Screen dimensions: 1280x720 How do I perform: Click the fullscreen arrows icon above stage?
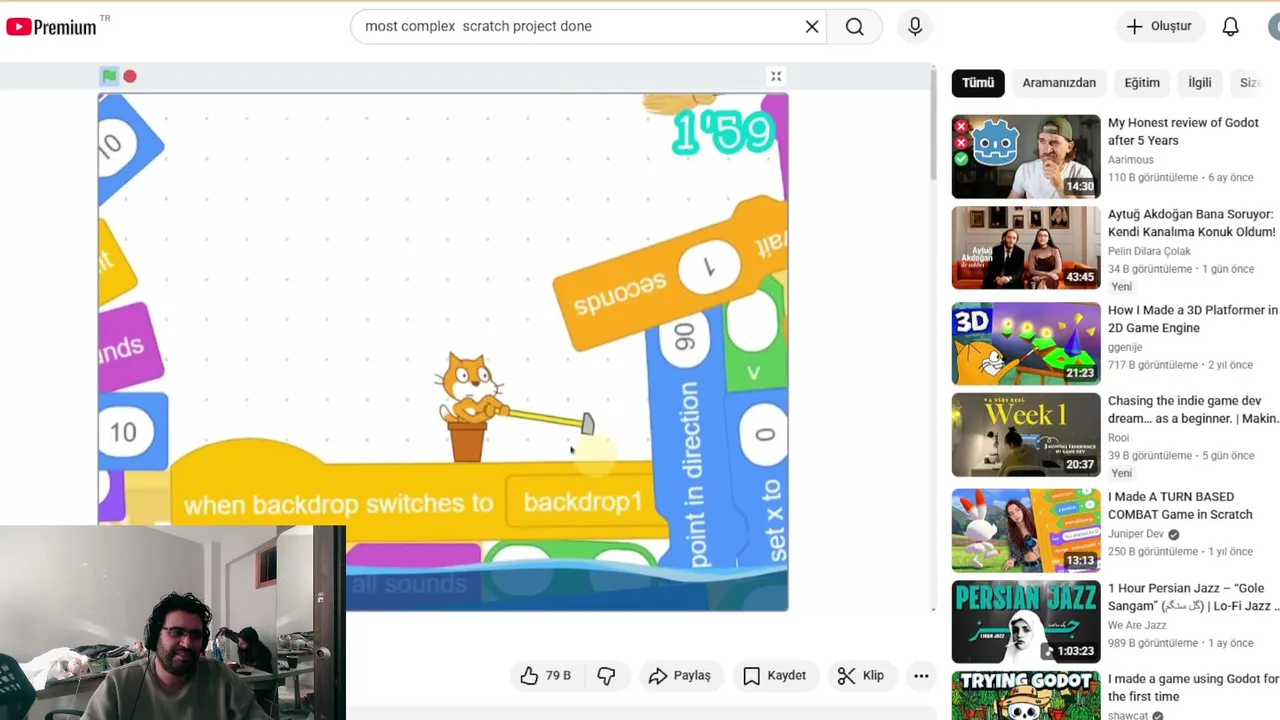775,76
